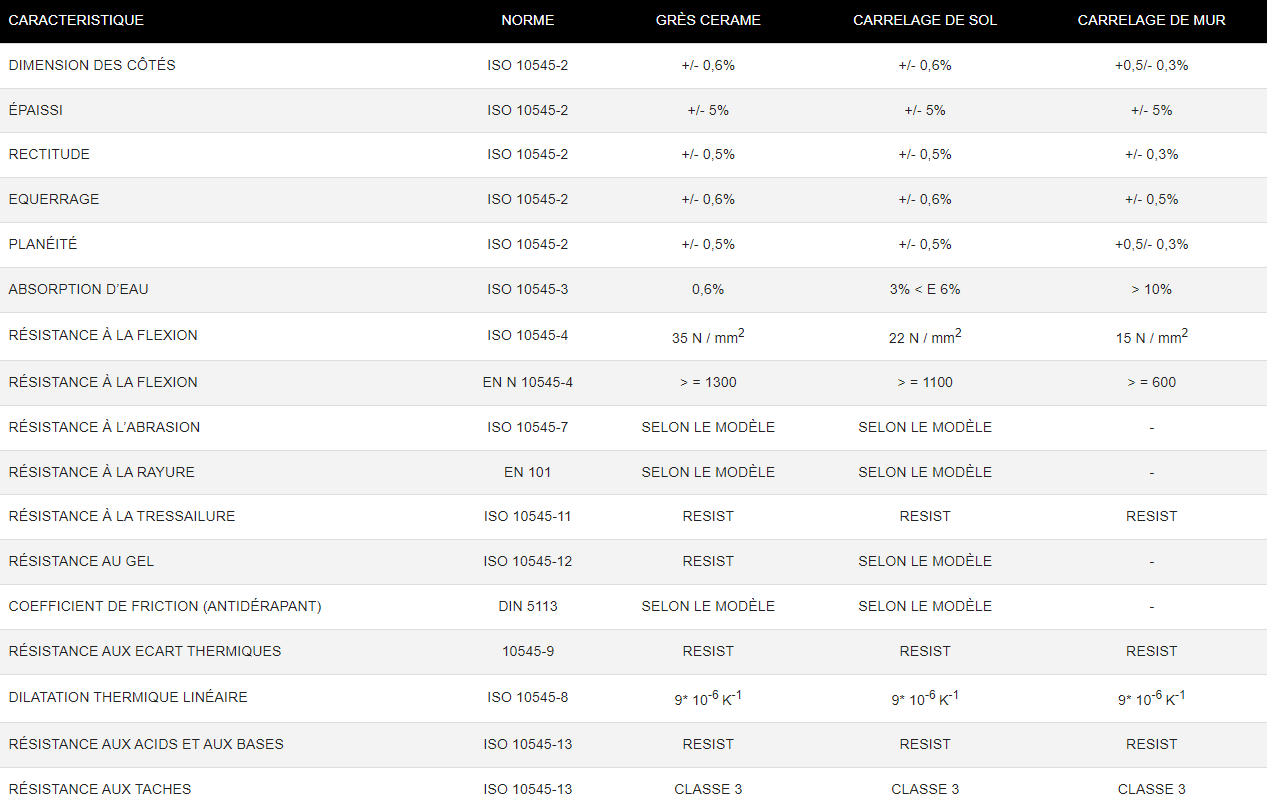
Task: Select the NORME column header
Action: pos(528,20)
